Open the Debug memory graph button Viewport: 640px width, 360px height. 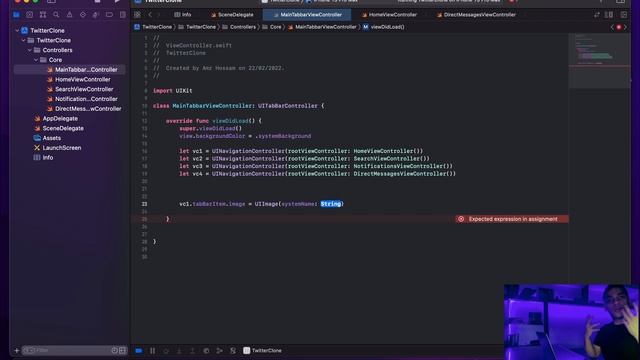coord(220,351)
